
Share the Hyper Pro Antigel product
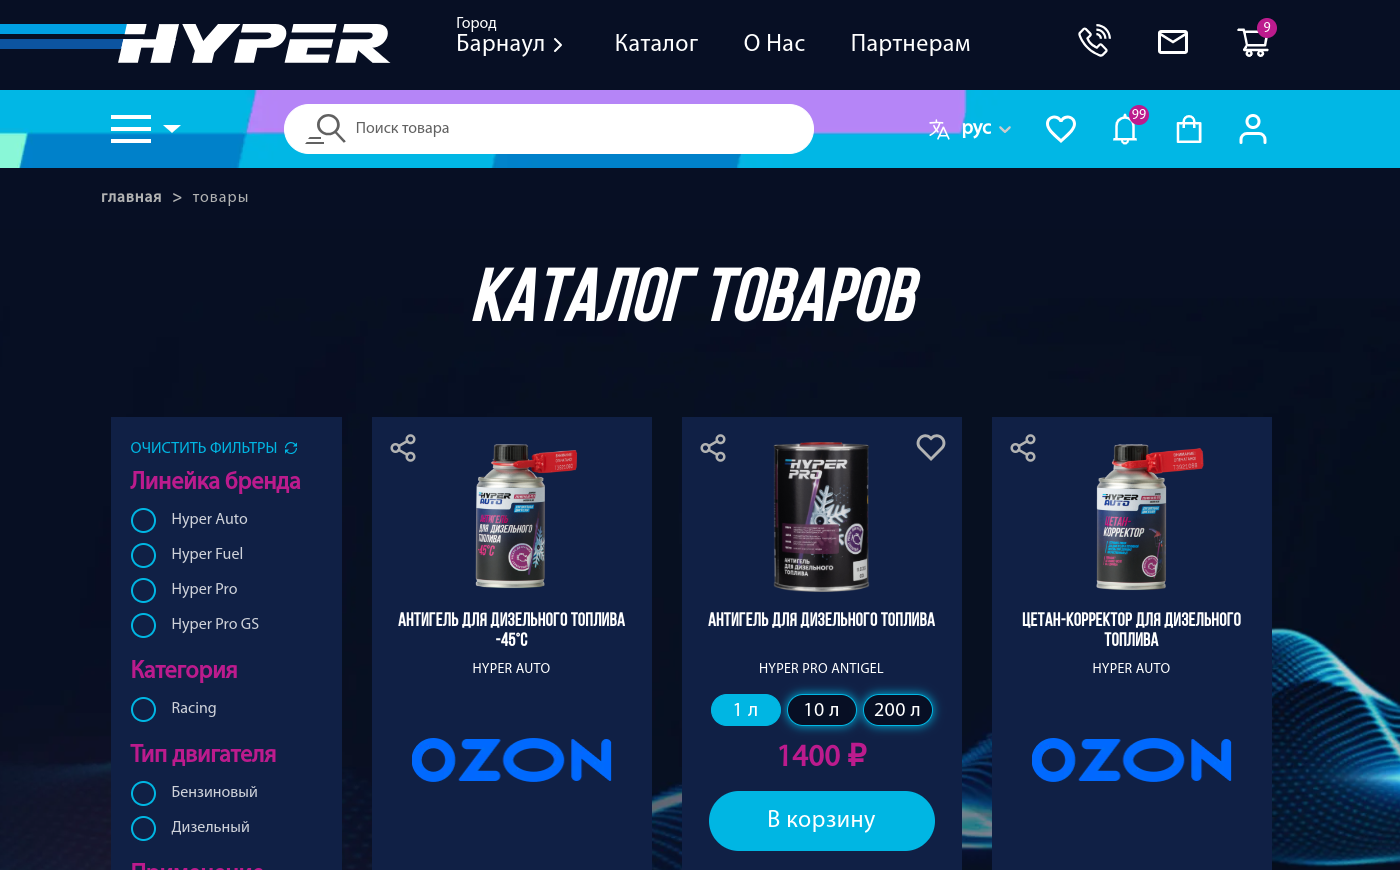click(713, 448)
